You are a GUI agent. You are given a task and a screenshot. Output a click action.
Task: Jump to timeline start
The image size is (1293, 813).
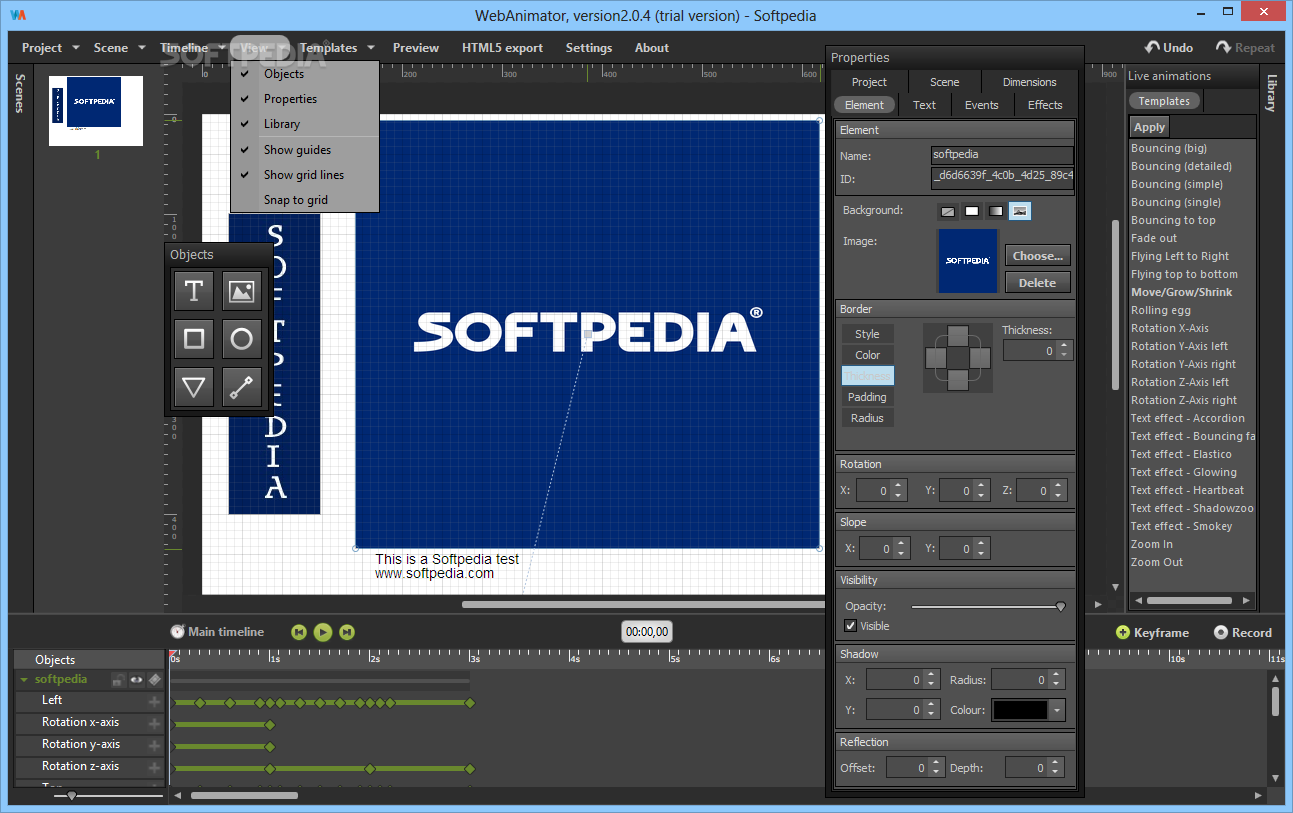pyautogui.click(x=299, y=632)
